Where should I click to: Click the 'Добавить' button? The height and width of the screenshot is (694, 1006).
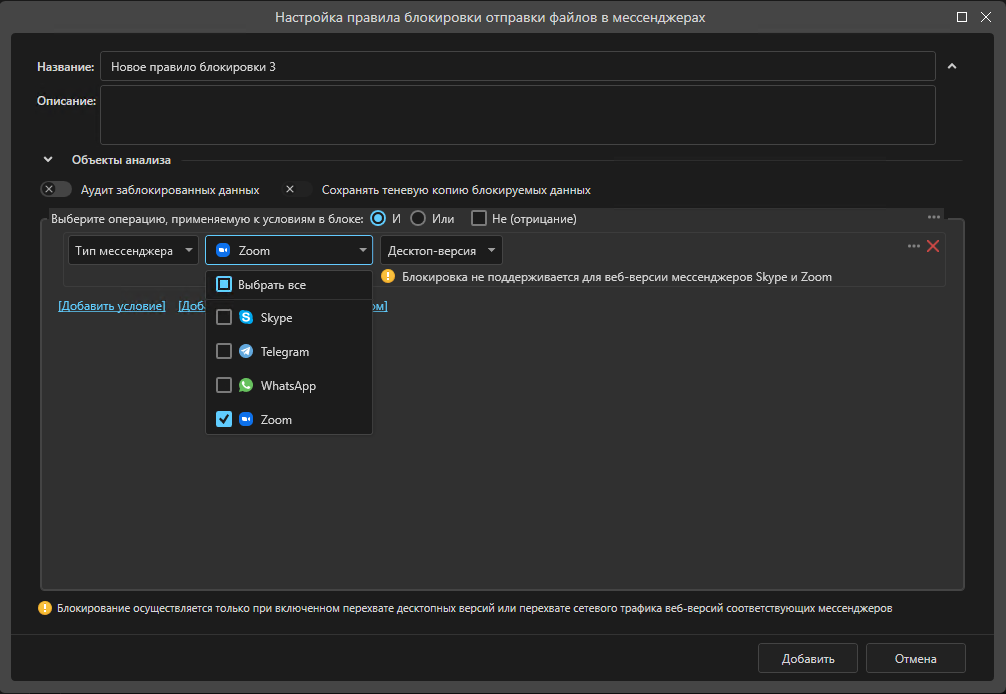point(808,658)
